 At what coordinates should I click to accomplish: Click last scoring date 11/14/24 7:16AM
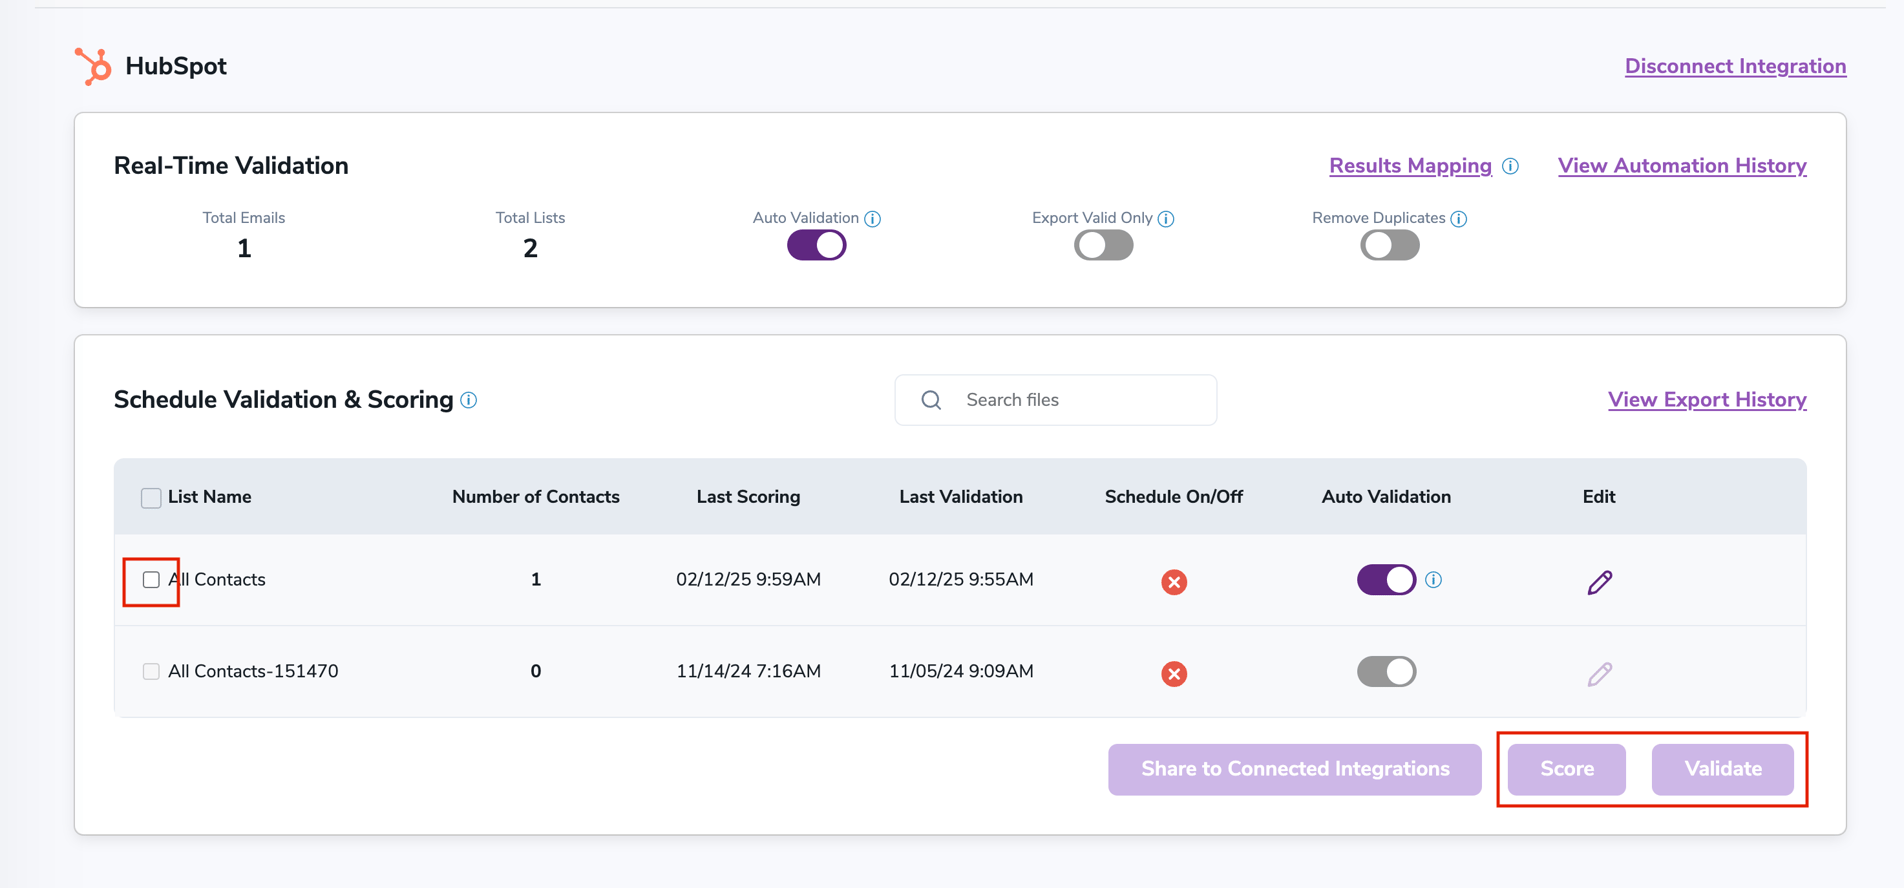coord(748,672)
